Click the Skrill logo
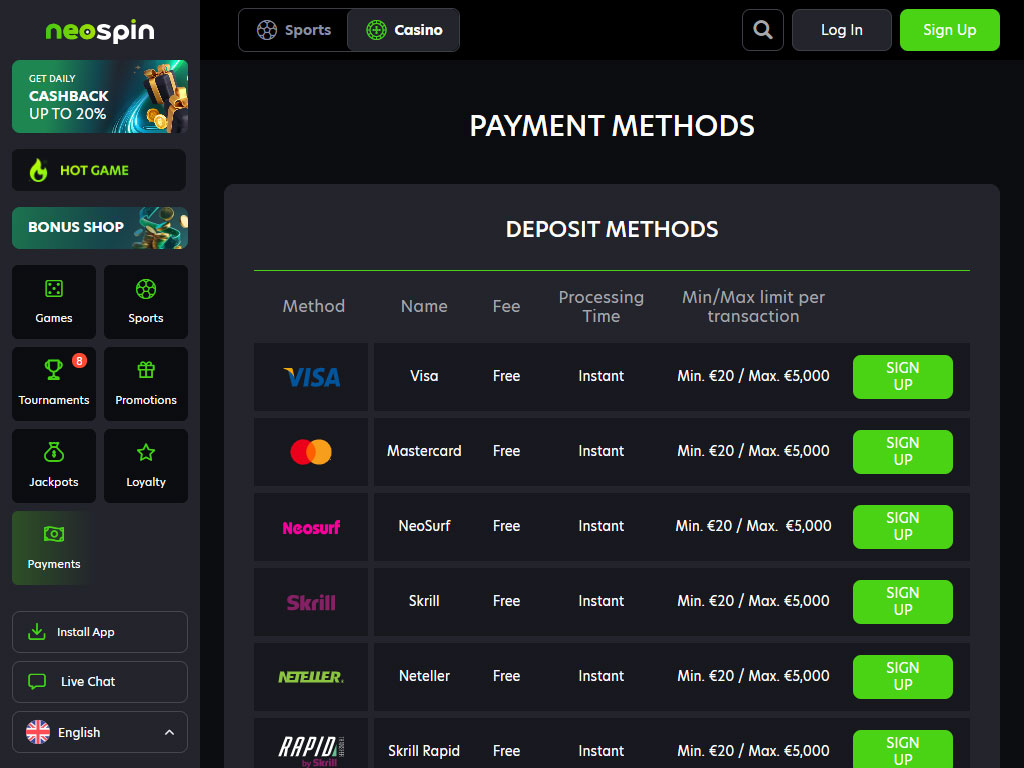 311,602
